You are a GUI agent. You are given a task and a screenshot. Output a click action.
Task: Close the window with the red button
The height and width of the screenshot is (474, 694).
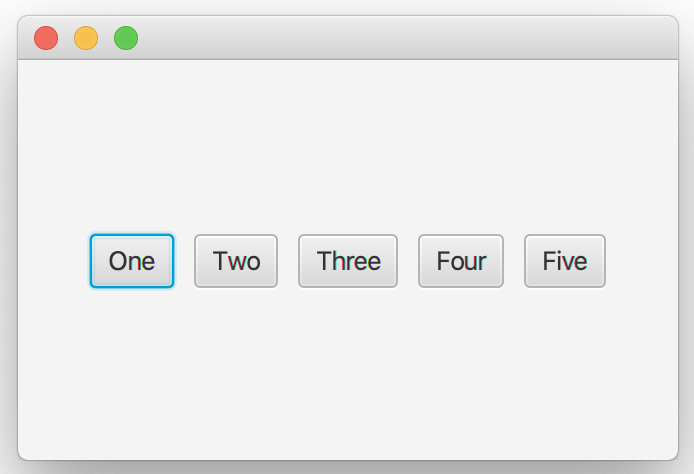46,38
